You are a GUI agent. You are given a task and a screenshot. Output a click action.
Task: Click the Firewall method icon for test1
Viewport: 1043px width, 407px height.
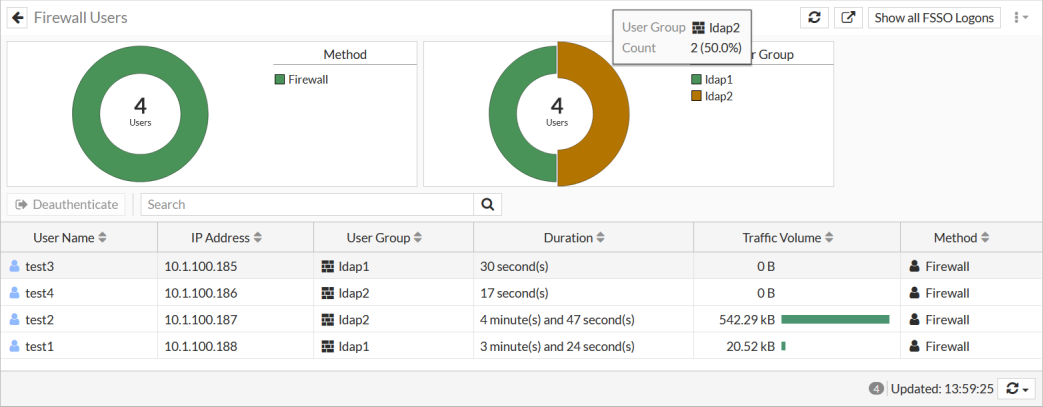tap(914, 346)
